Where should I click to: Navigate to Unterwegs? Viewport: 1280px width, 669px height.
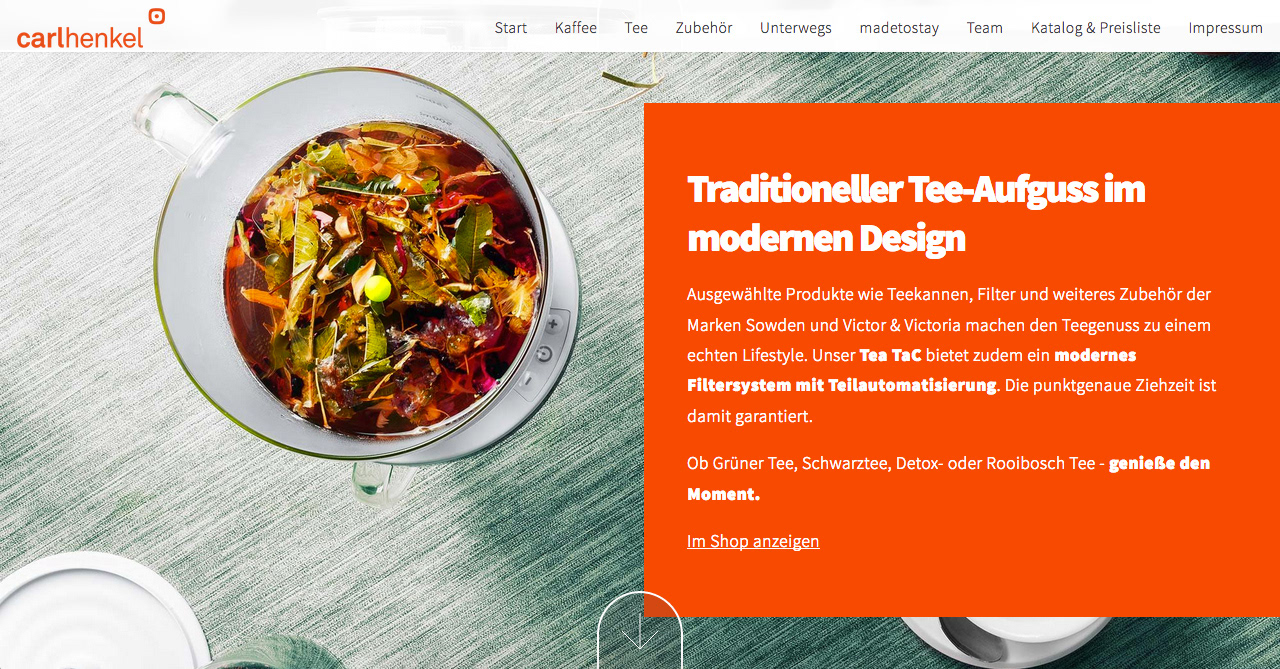pos(796,27)
